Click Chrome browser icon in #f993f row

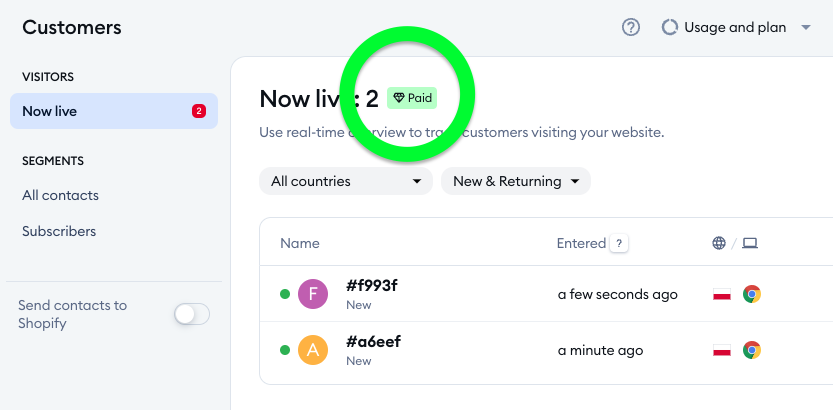[x=751, y=294]
